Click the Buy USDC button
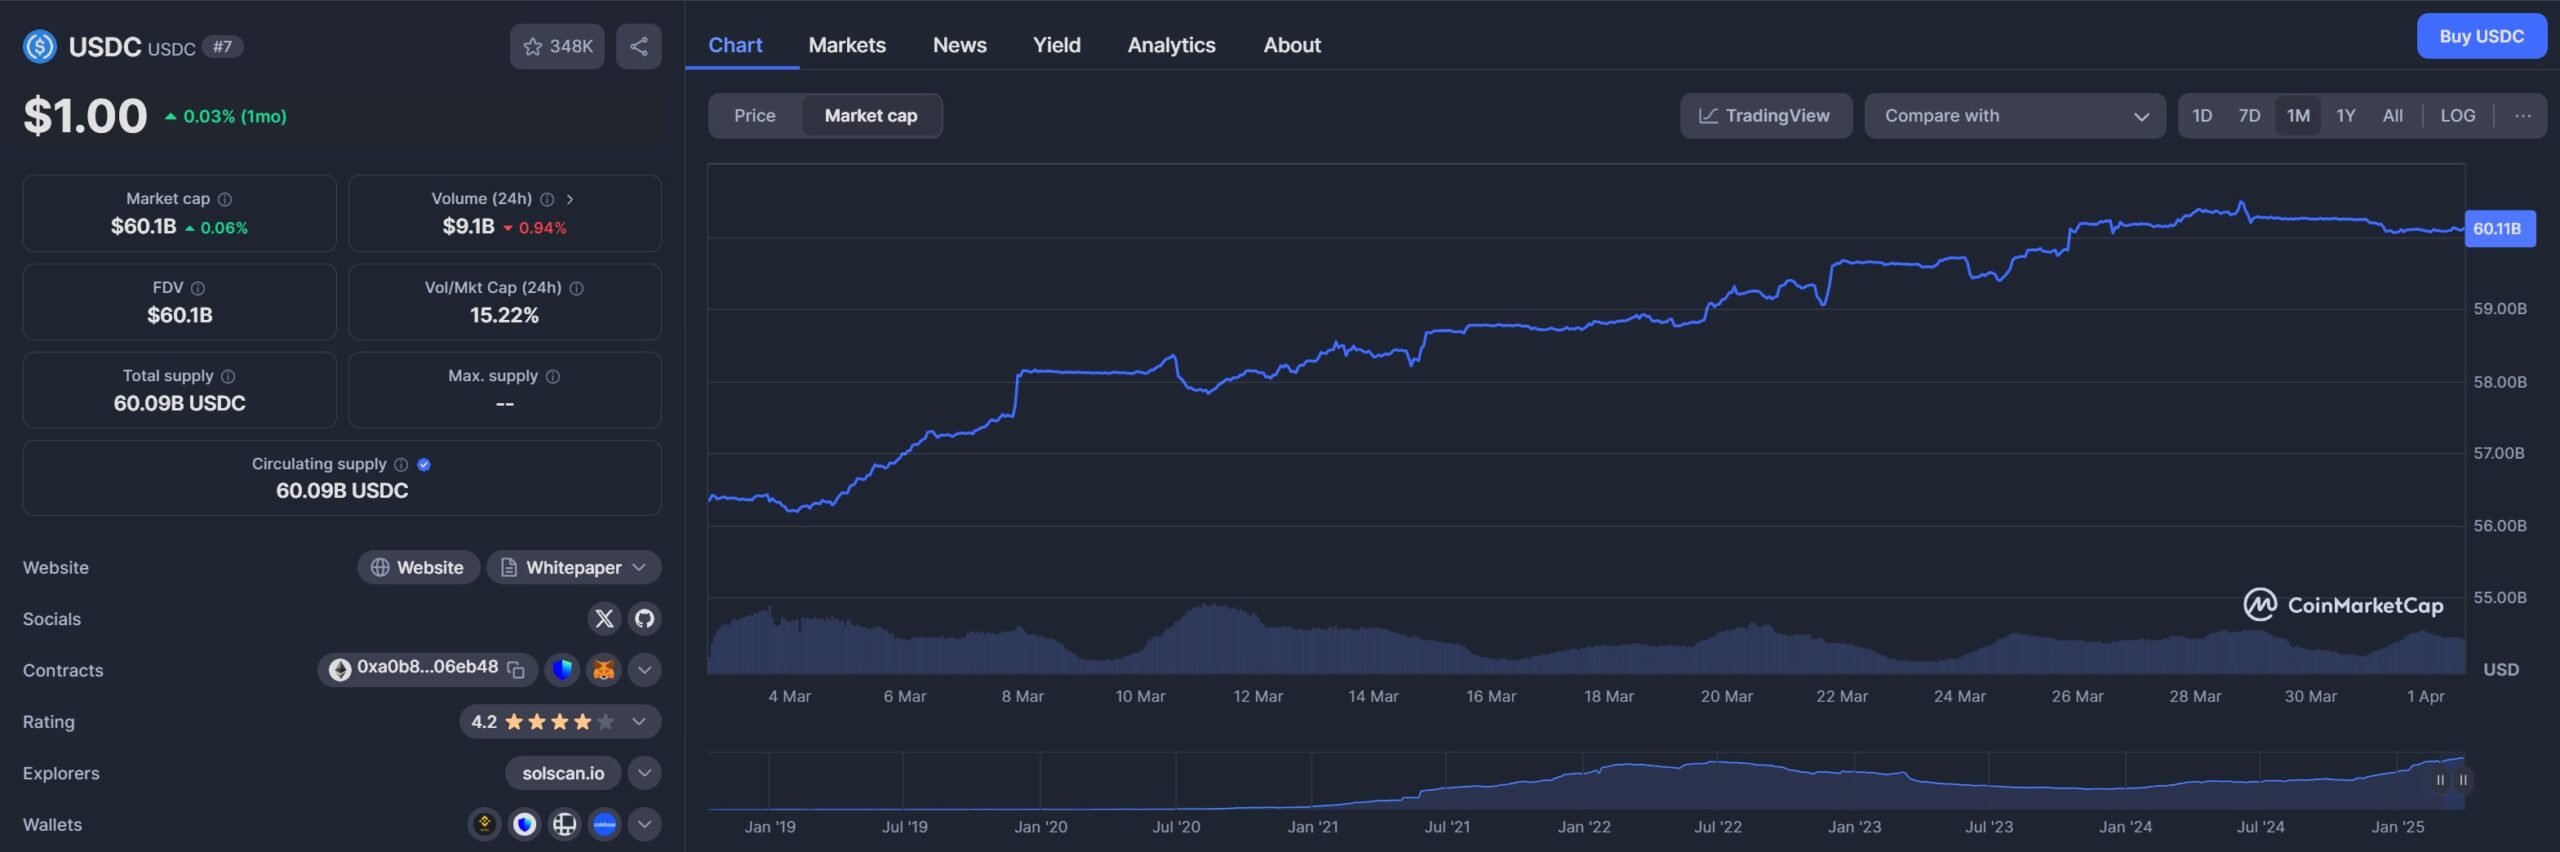Image resolution: width=2560 pixels, height=852 pixels. pos(2482,37)
